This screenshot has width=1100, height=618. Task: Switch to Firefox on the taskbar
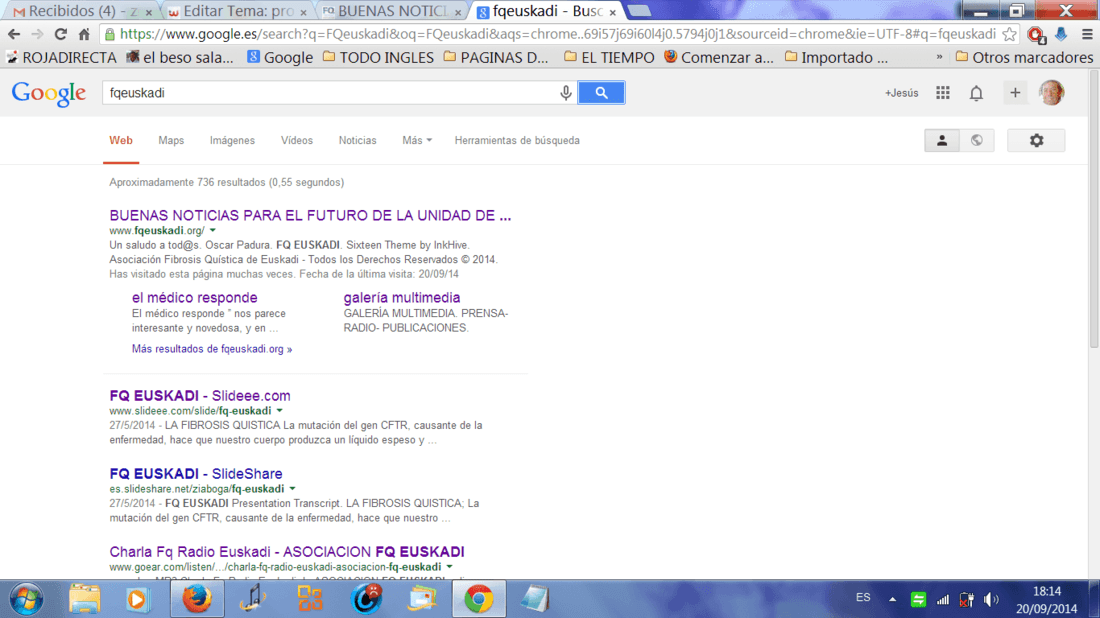[x=197, y=599]
